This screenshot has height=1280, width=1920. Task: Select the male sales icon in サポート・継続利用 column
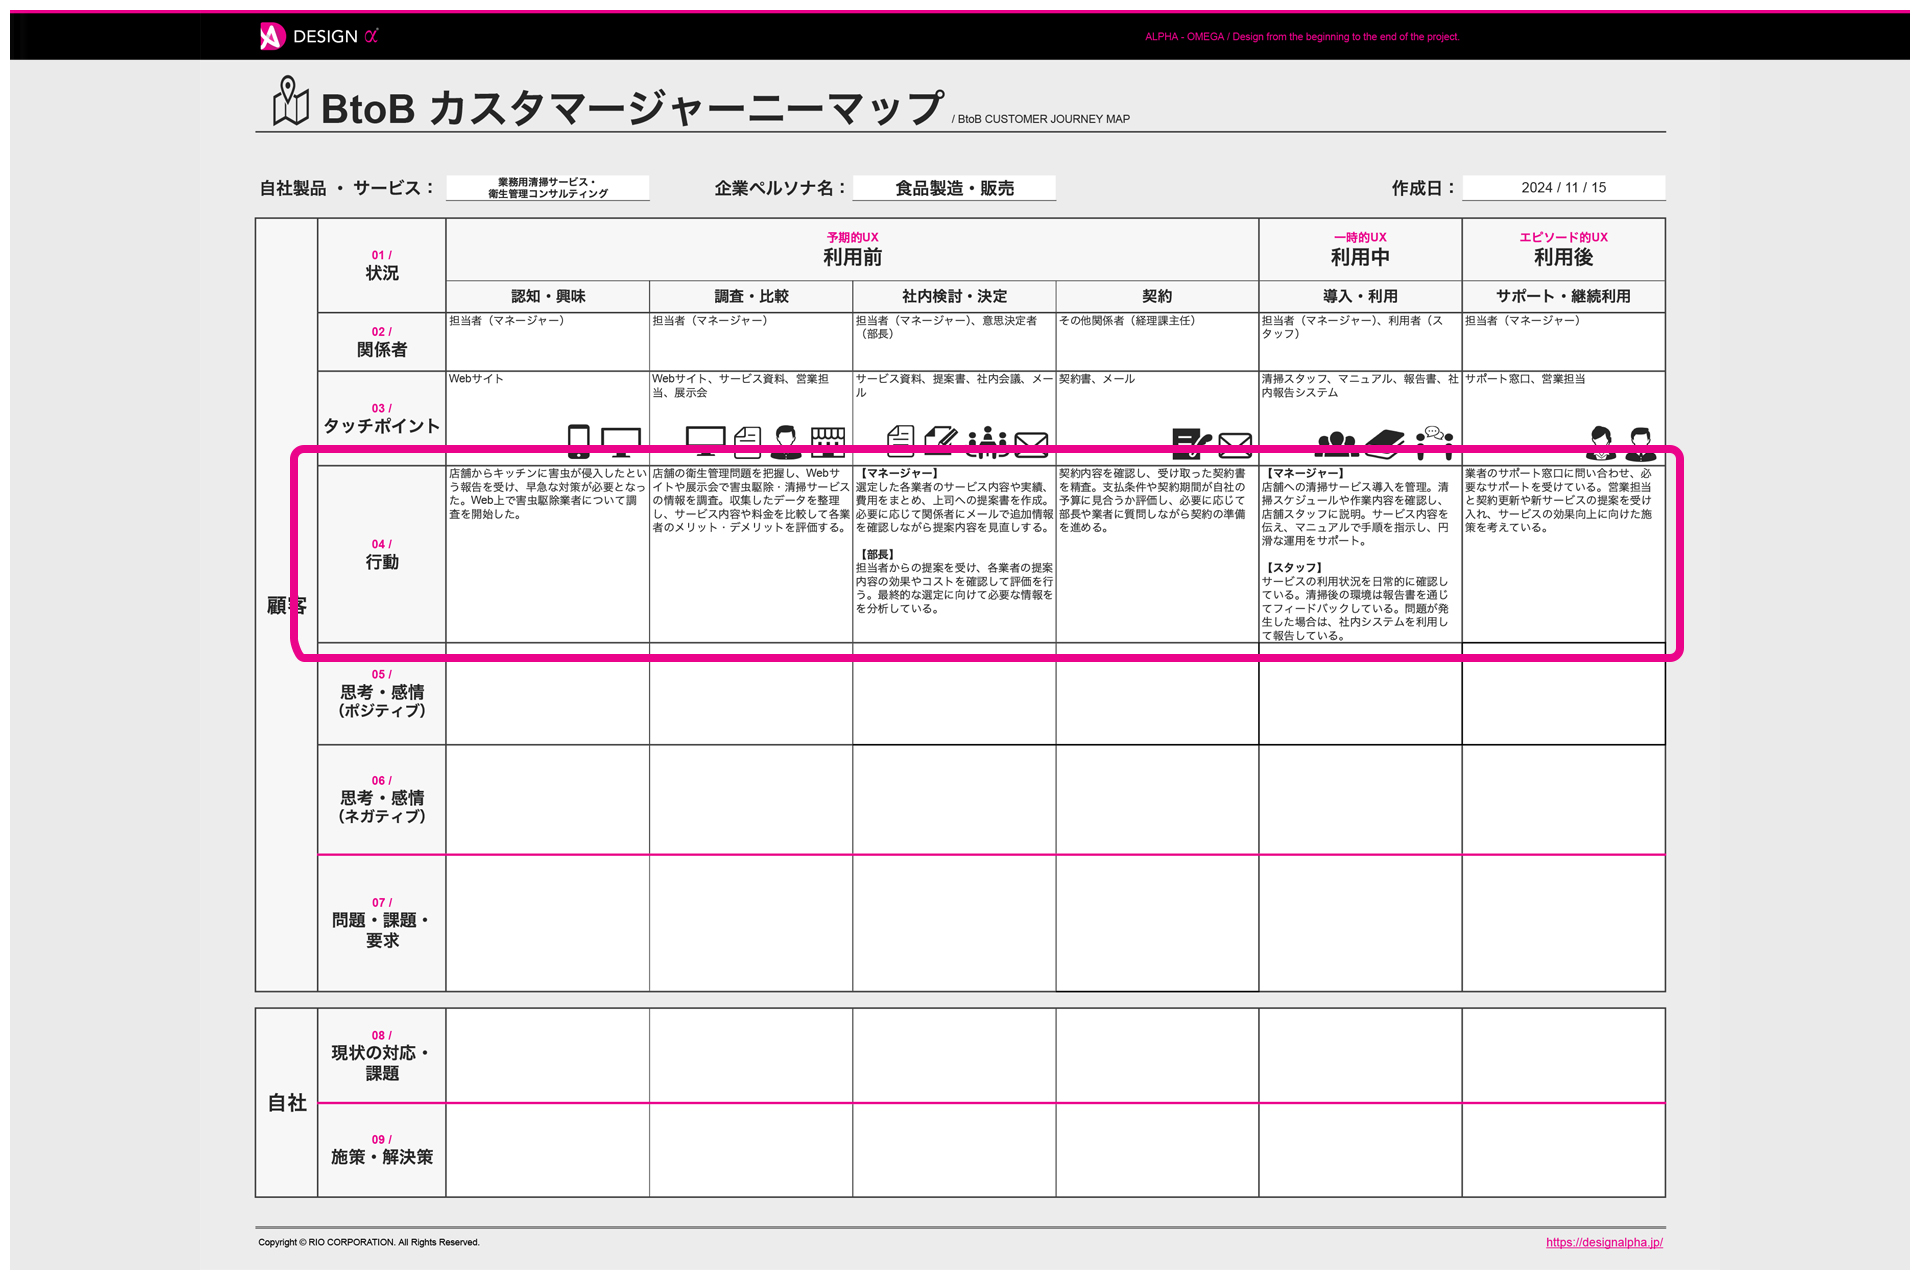coord(1641,442)
